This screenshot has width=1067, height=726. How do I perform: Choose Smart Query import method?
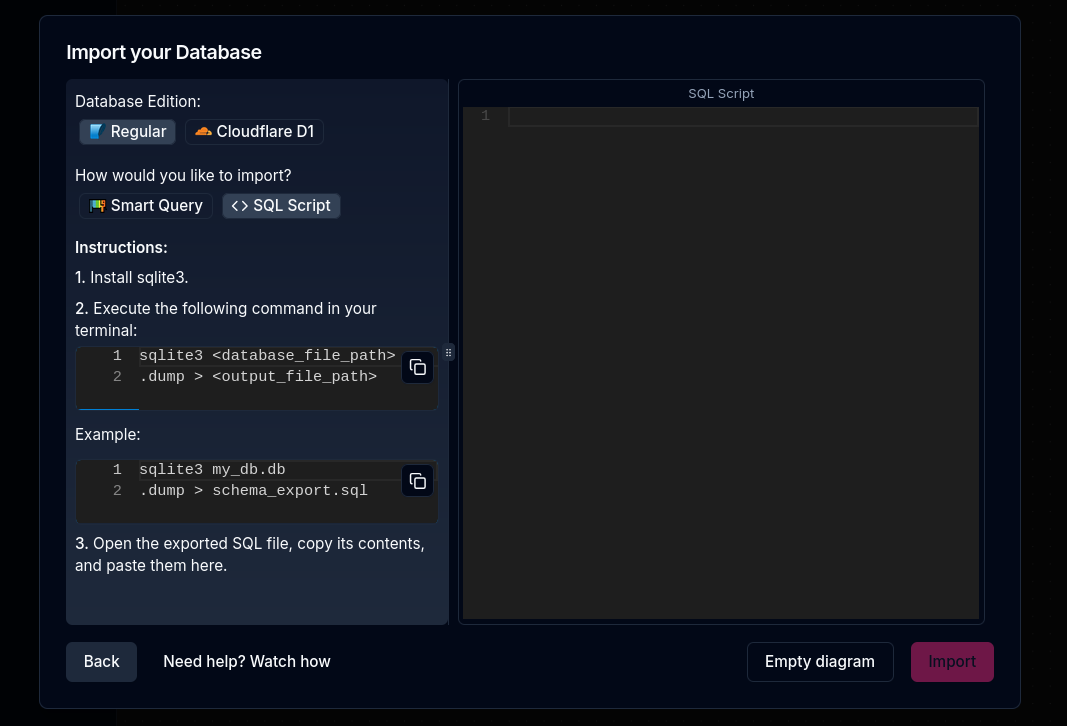point(146,206)
